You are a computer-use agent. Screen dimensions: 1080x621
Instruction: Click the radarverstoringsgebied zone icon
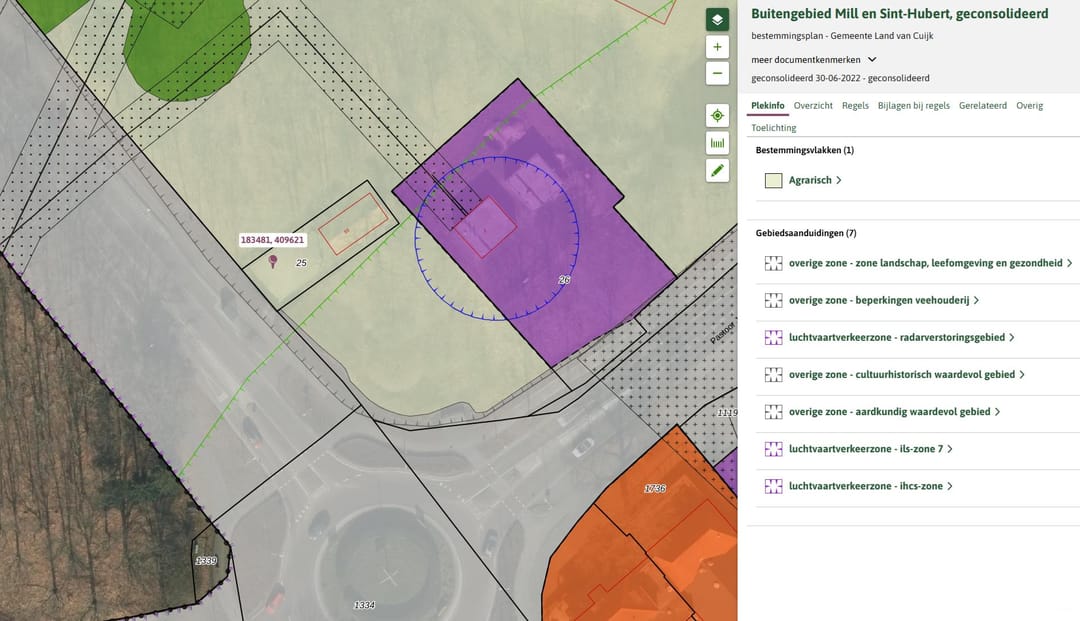[773, 338]
